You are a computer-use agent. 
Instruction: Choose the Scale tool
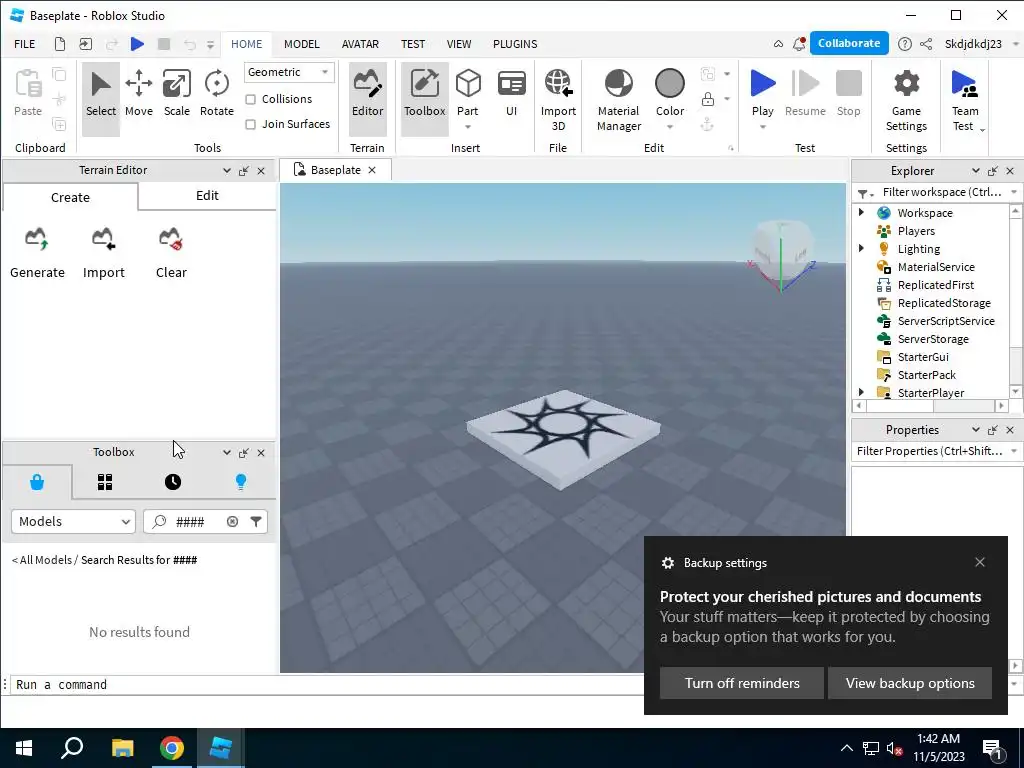pyautogui.click(x=176, y=95)
